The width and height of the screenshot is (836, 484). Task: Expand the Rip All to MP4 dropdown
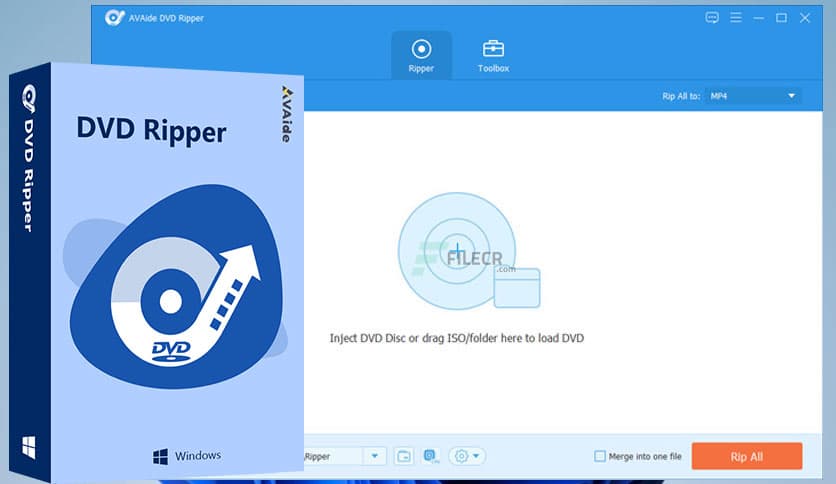[x=753, y=96]
